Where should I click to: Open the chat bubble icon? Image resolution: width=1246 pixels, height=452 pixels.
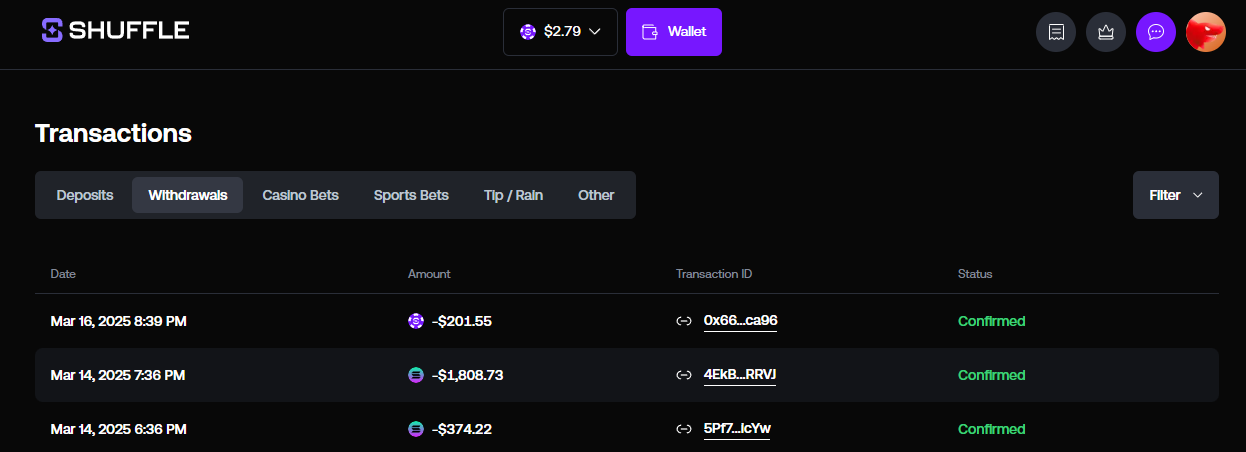1156,32
